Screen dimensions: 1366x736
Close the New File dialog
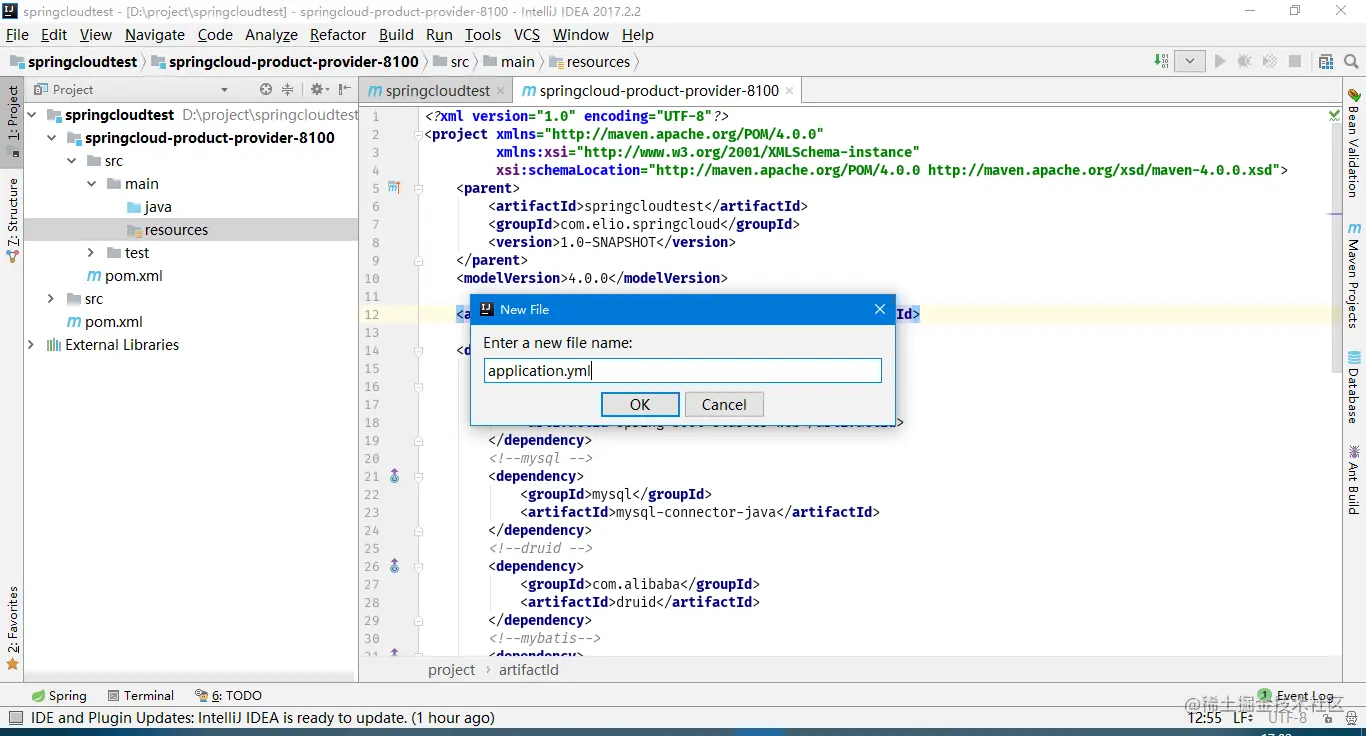(880, 310)
